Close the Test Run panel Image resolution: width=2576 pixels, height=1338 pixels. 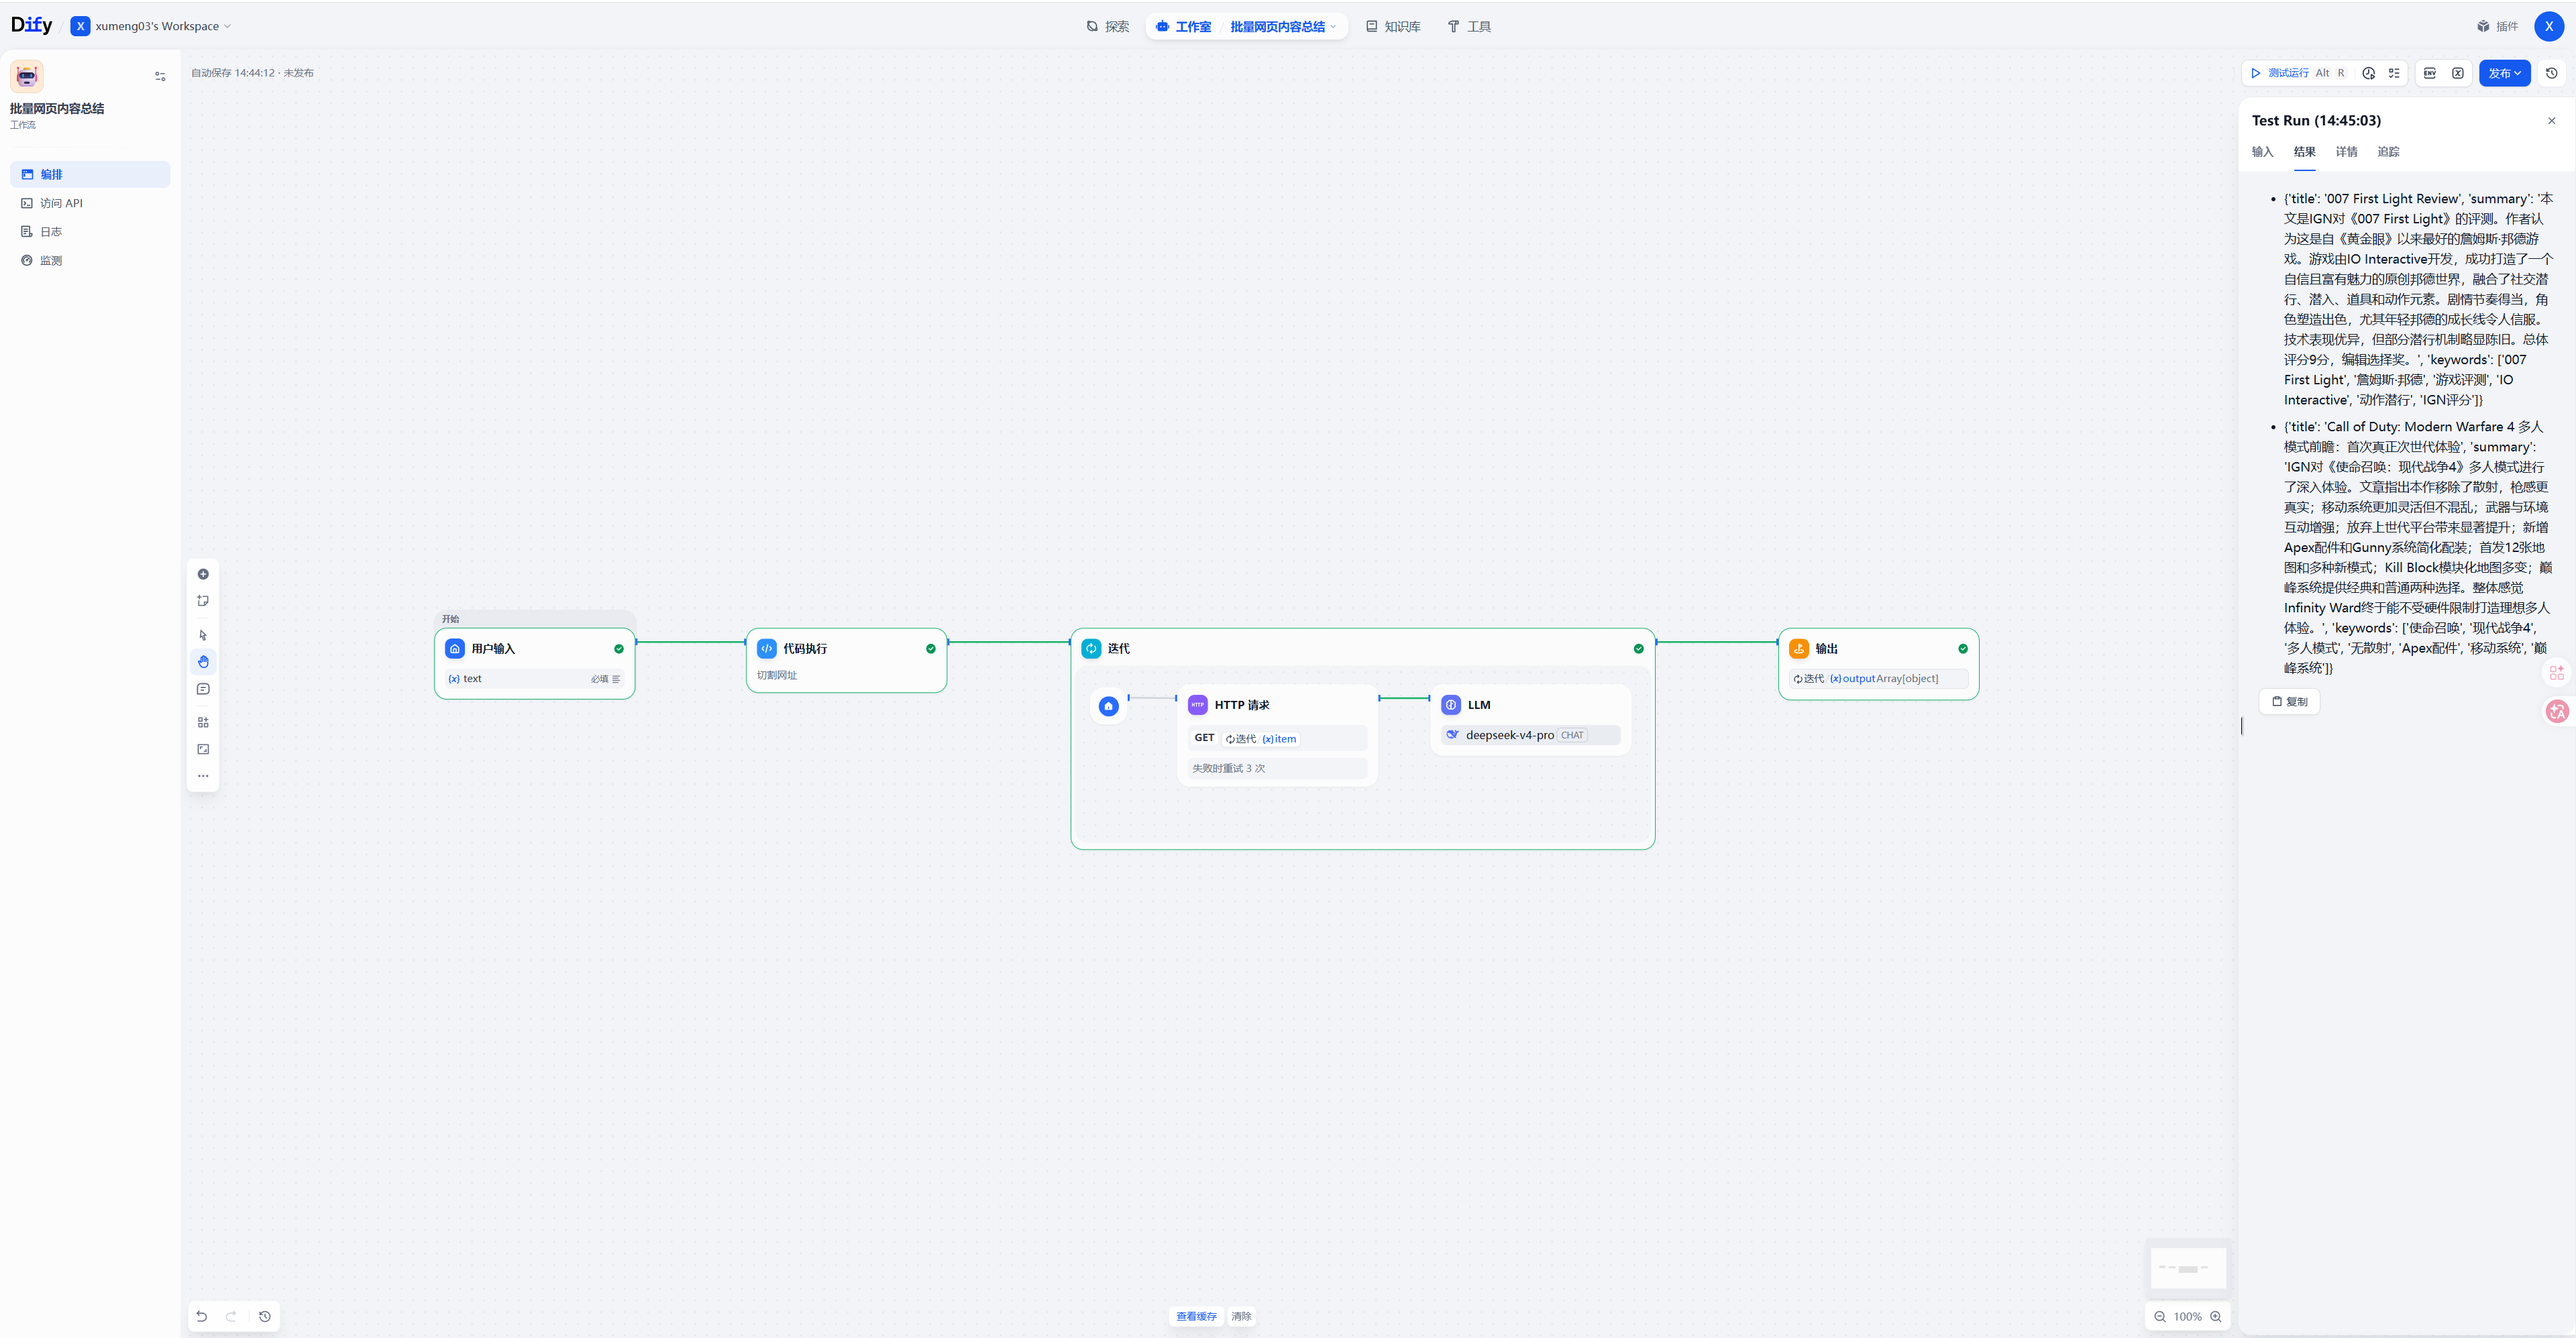(x=2551, y=121)
